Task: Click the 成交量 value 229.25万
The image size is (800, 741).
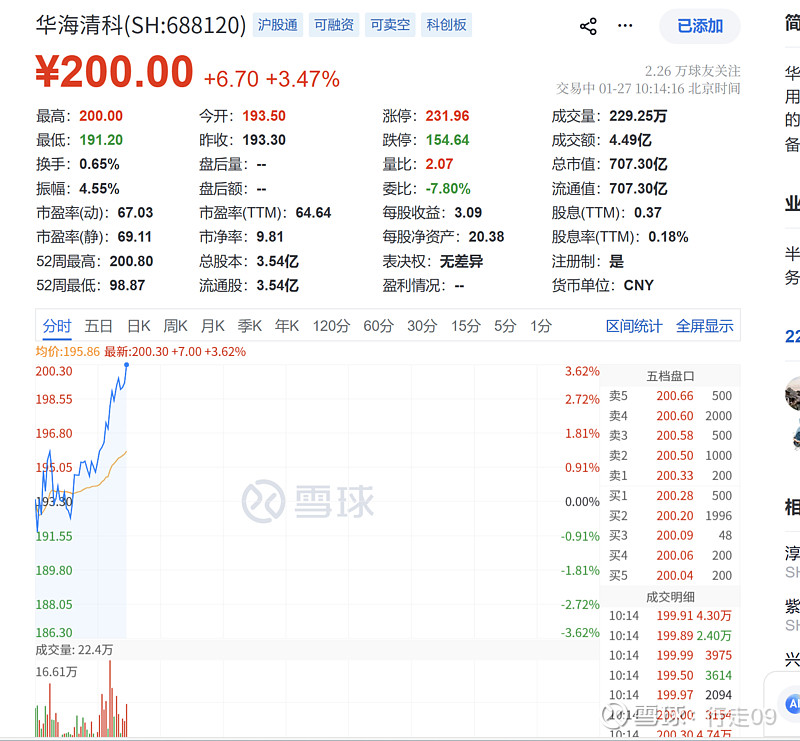Action: click(638, 116)
